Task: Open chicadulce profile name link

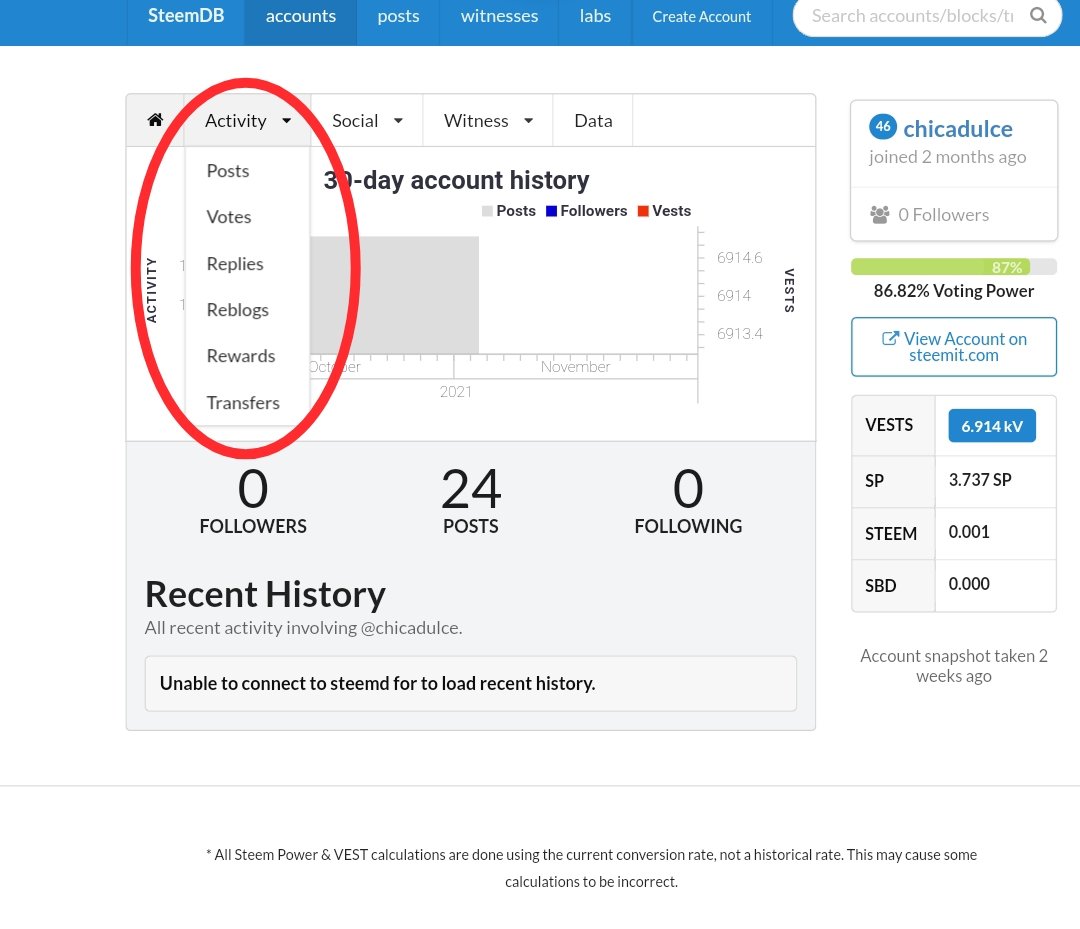Action: (957, 129)
